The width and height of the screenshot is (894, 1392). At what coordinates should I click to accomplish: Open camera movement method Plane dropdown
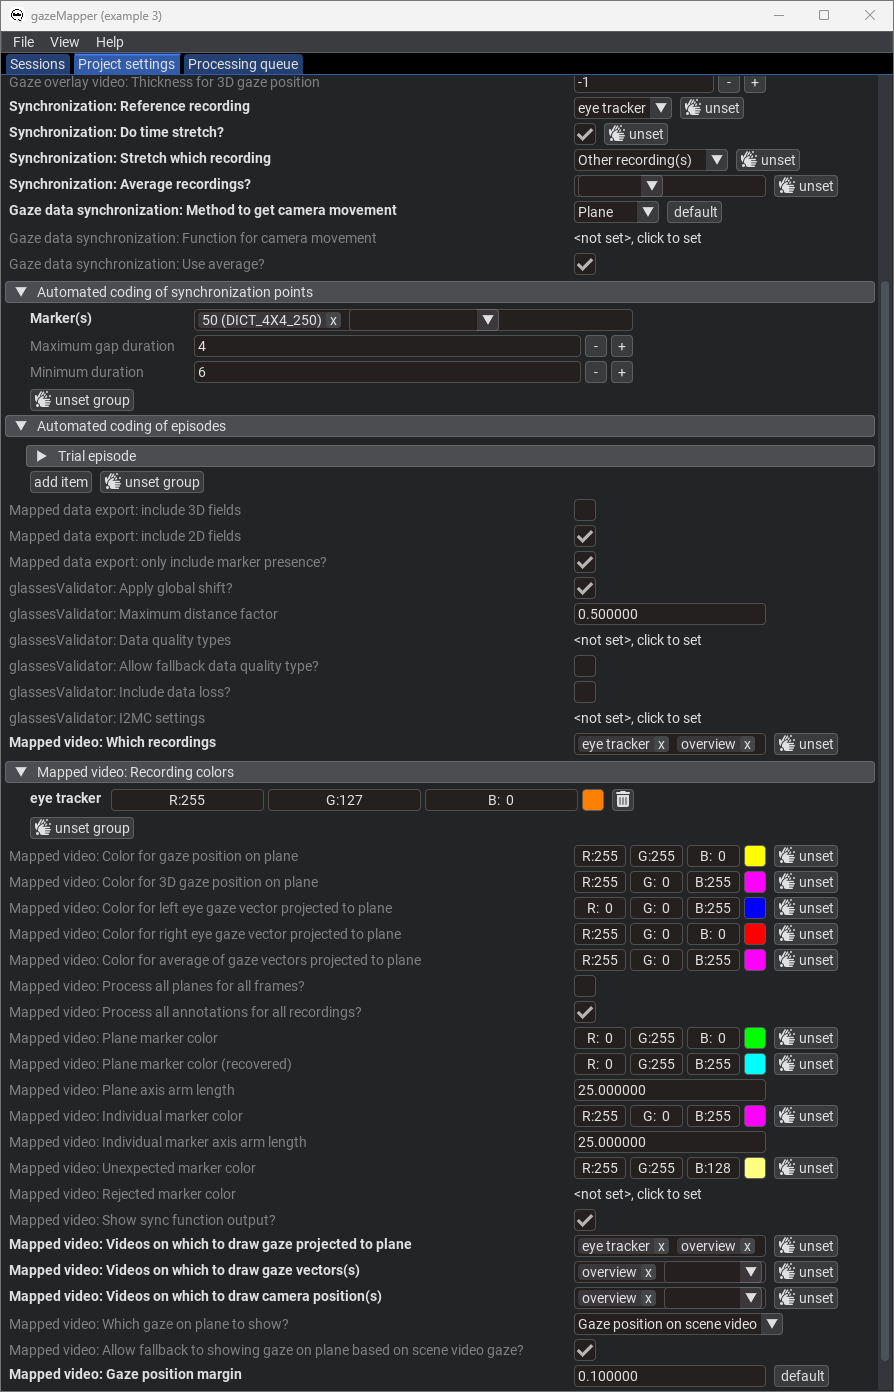[x=616, y=212]
